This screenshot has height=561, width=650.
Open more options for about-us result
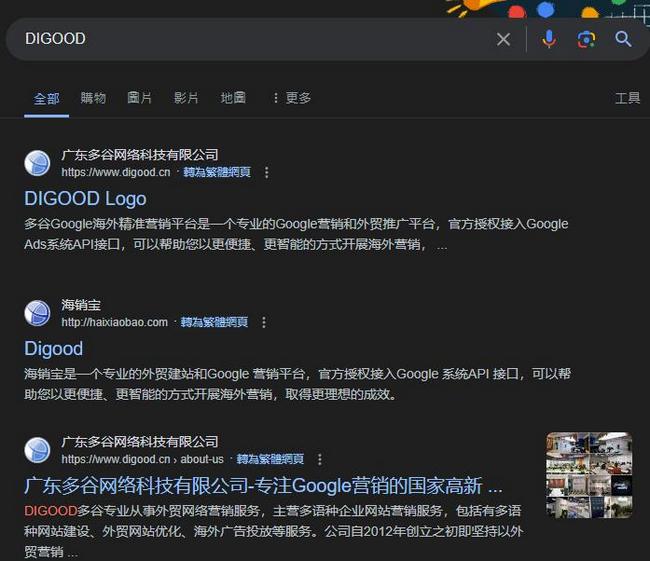pyautogui.click(x=320, y=459)
